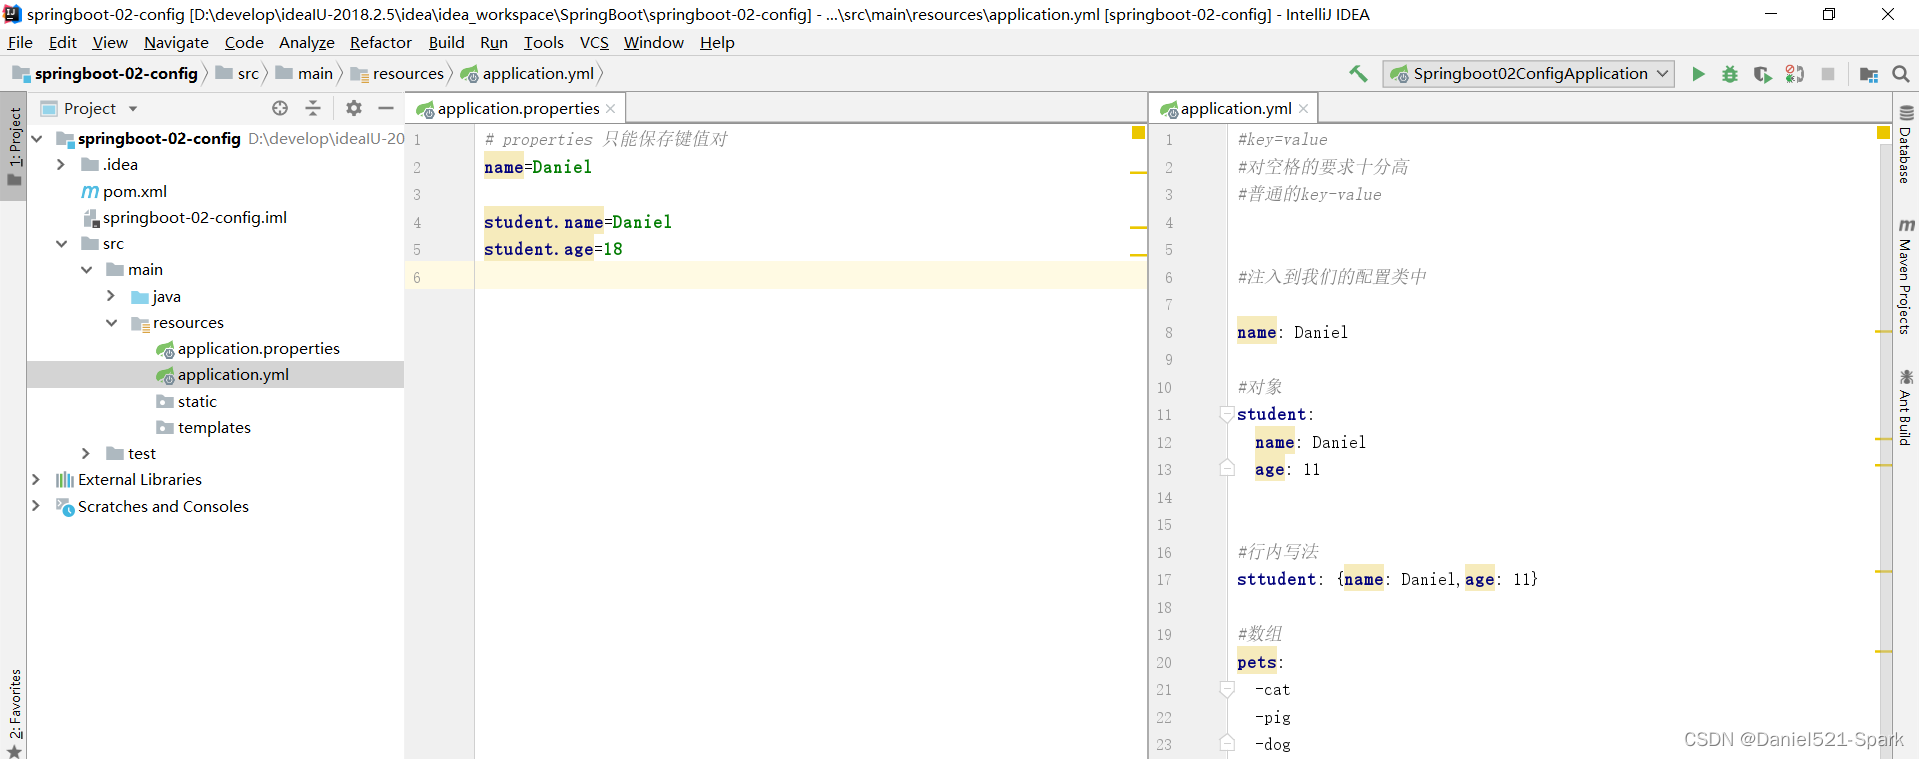The width and height of the screenshot is (1919, 759).
Task: Click the Search Everywhere magnifier icon
Action: [x=1901, y=74]
